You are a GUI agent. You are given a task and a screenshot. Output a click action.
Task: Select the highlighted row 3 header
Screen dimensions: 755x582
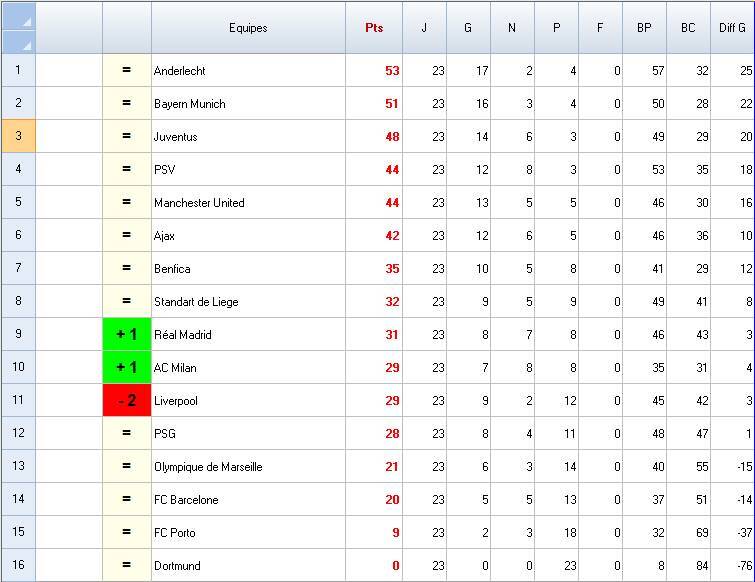[18, 137]
